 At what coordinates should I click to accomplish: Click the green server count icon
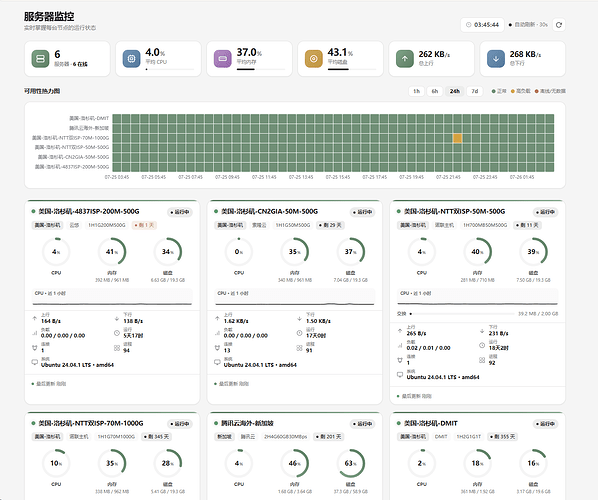pyautogui.click(x=40, y=59)
